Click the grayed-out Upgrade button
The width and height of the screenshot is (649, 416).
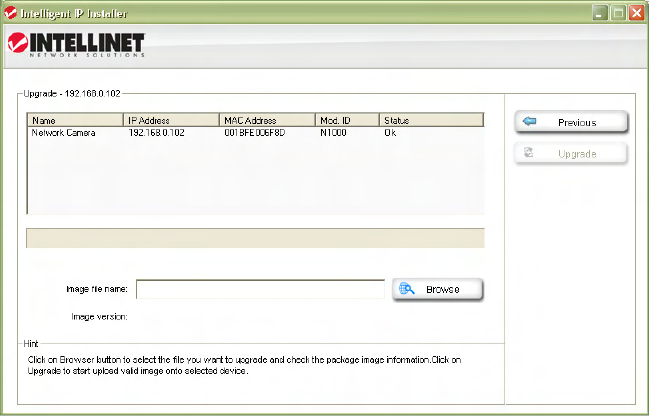pyautogui.click(x=571, y=154)
